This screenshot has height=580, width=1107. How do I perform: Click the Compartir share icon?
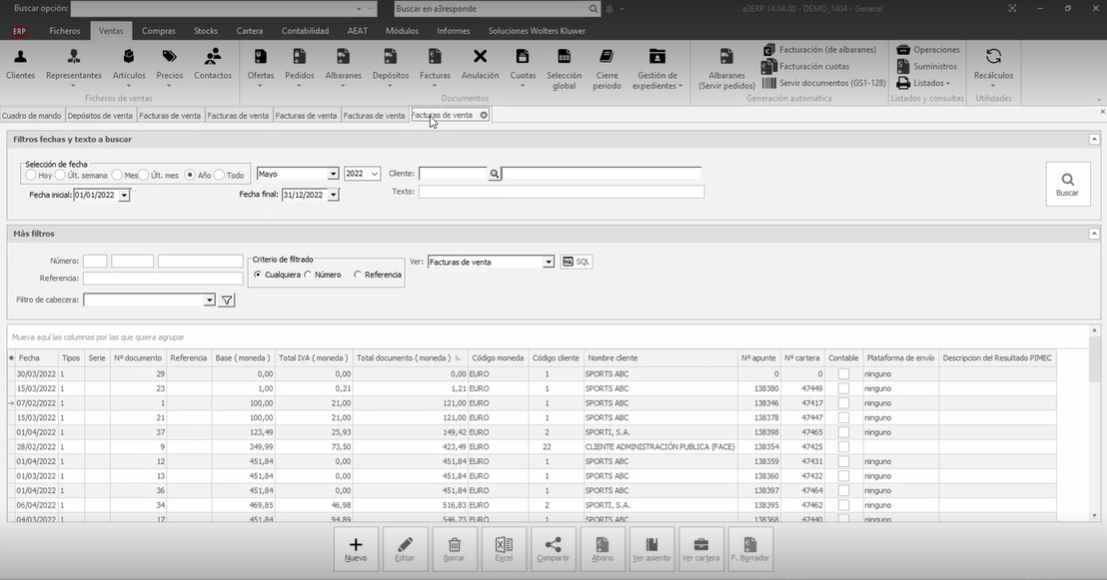pos(553,549)
